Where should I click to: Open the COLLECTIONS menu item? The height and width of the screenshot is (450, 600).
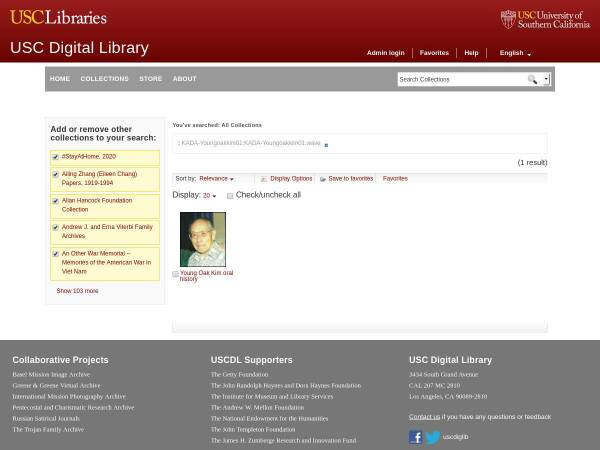tap(104, 79)
